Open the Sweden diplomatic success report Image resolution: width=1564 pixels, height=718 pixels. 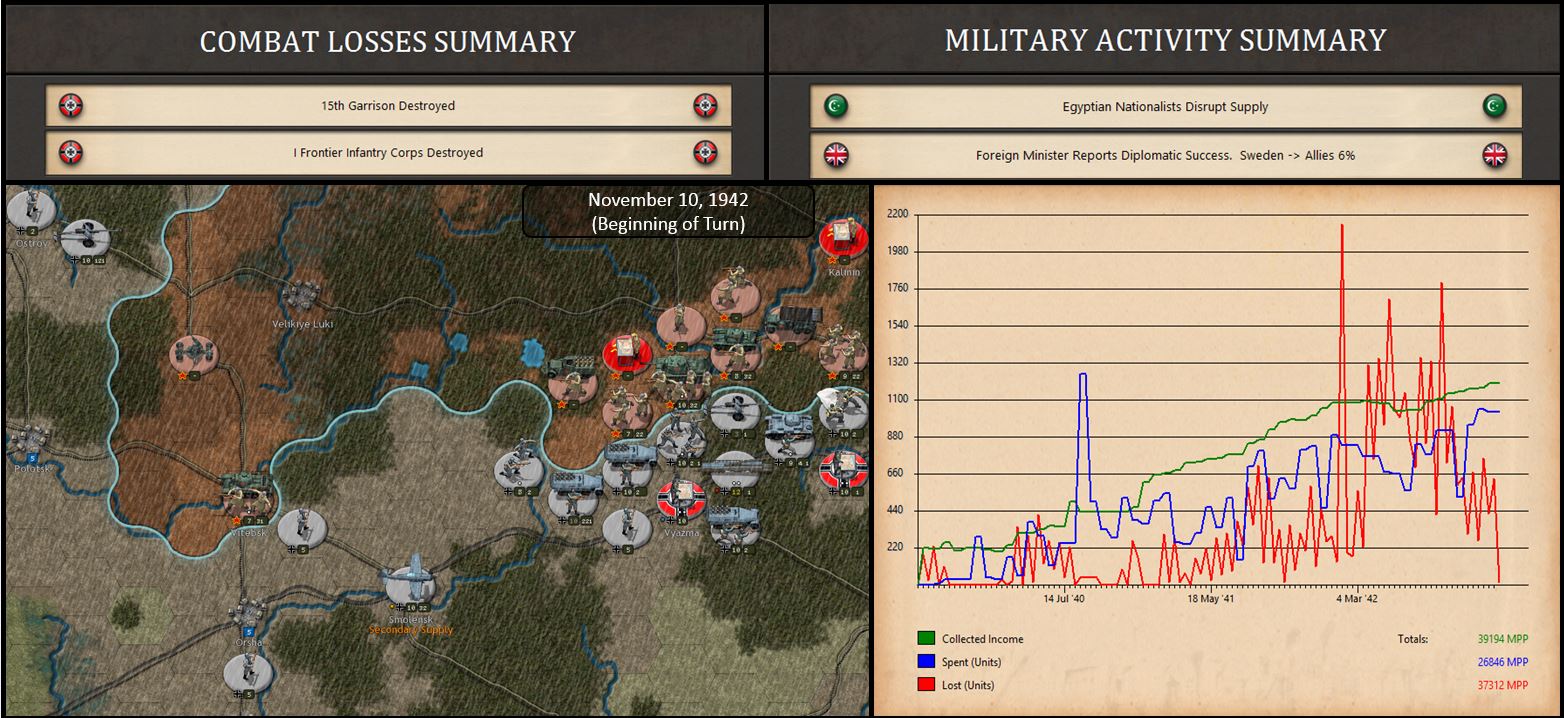click(x=1165, y=155)
